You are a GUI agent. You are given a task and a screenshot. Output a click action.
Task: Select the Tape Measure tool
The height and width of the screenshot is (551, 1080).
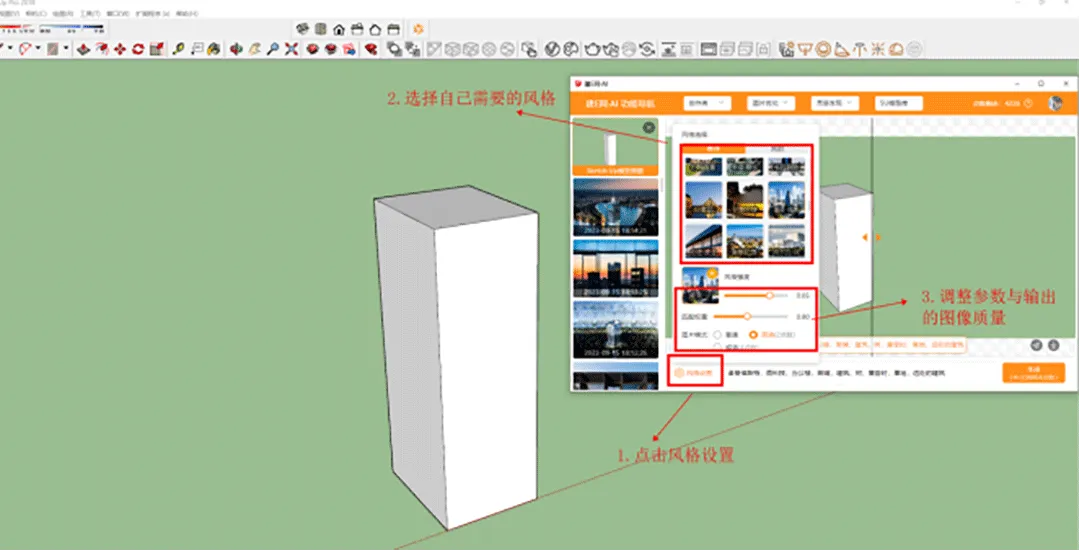[178, 49]
